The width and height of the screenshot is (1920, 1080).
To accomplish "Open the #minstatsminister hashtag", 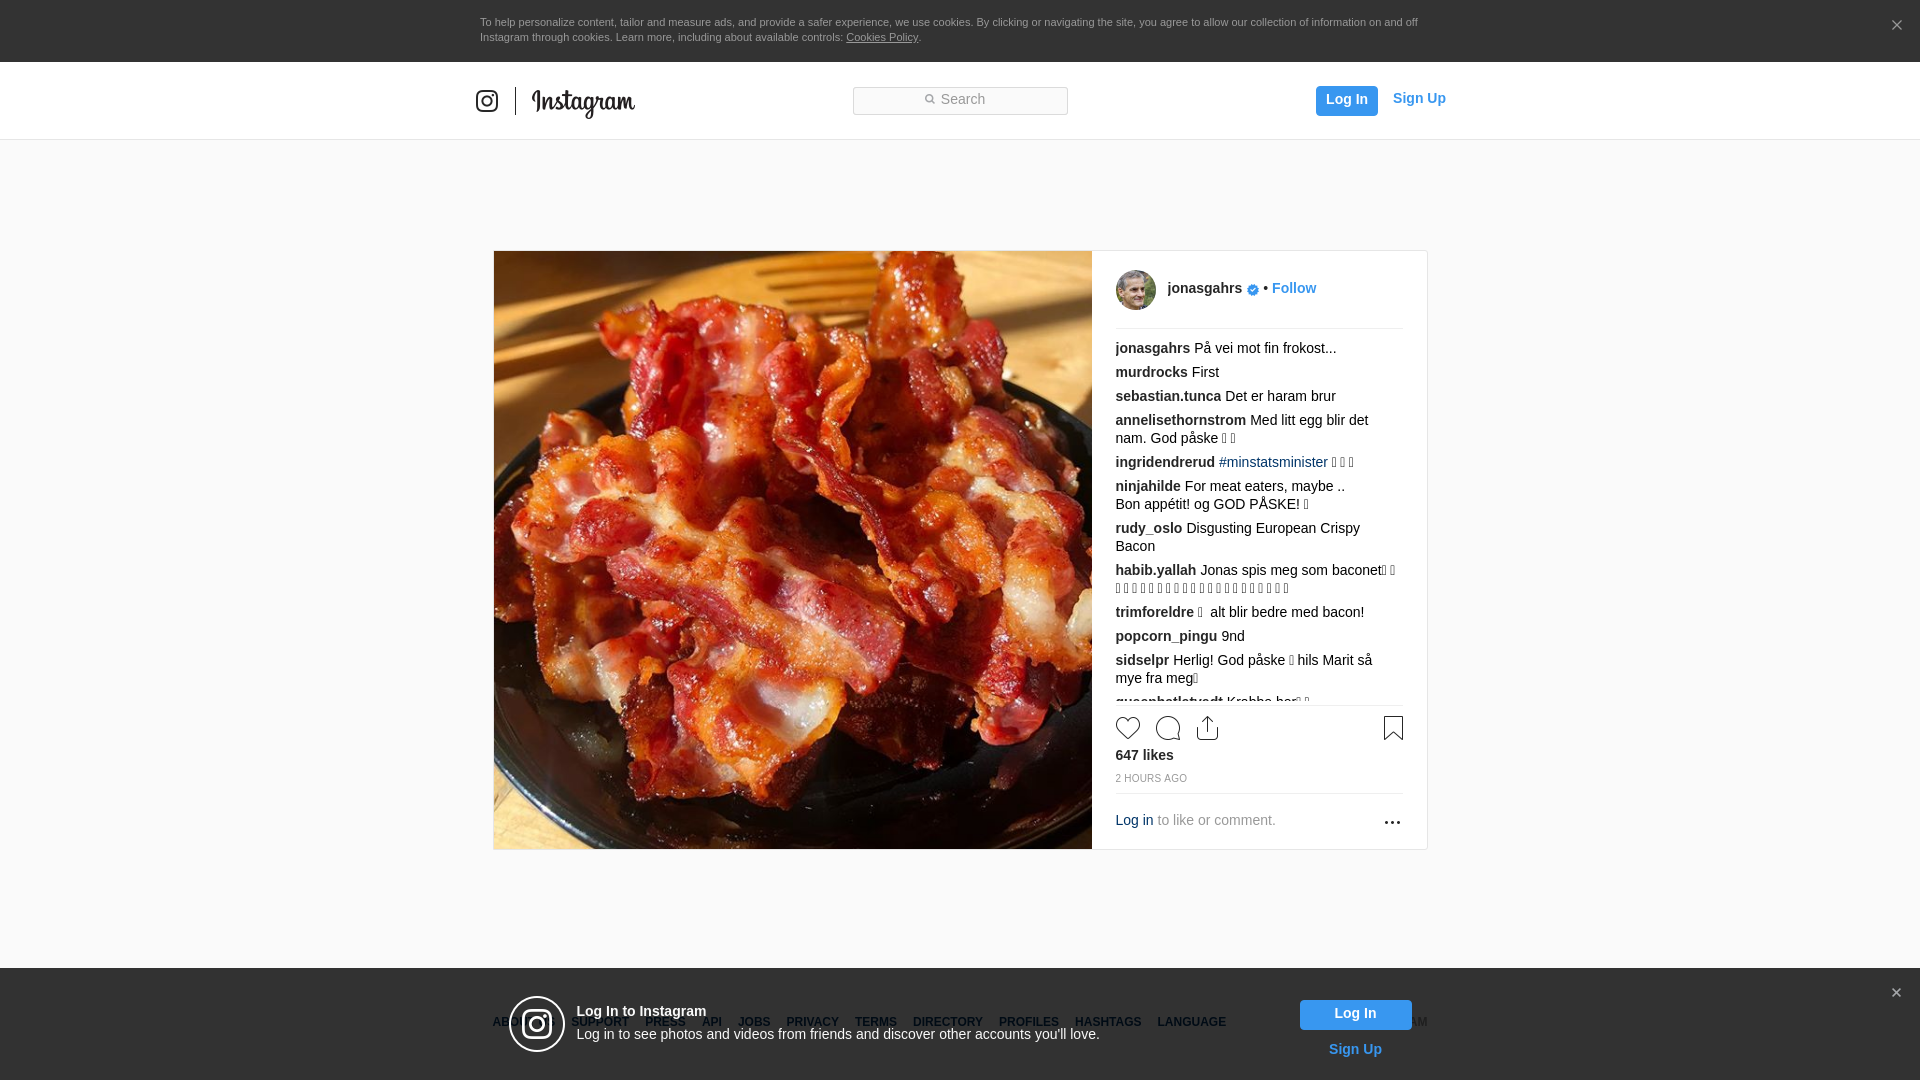I will [1273, 462].
